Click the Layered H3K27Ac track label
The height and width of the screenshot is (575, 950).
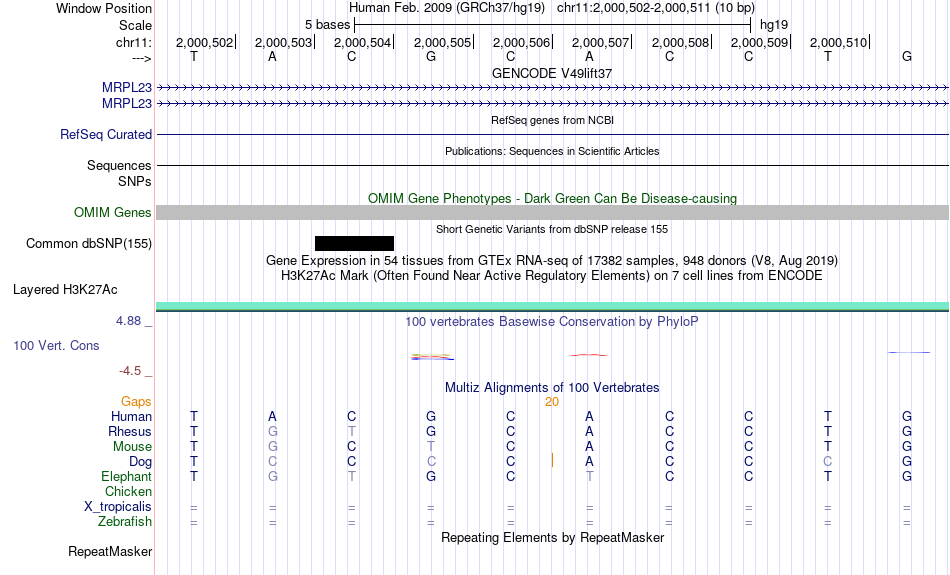[x=65, y=290]
